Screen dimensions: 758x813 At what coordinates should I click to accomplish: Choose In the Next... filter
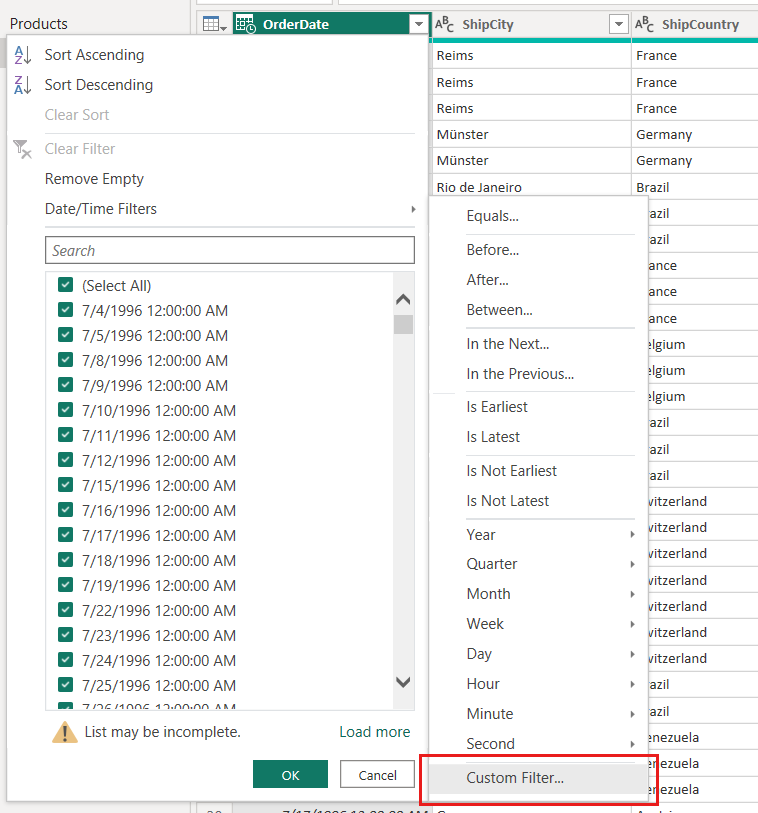tap(508, 344)
